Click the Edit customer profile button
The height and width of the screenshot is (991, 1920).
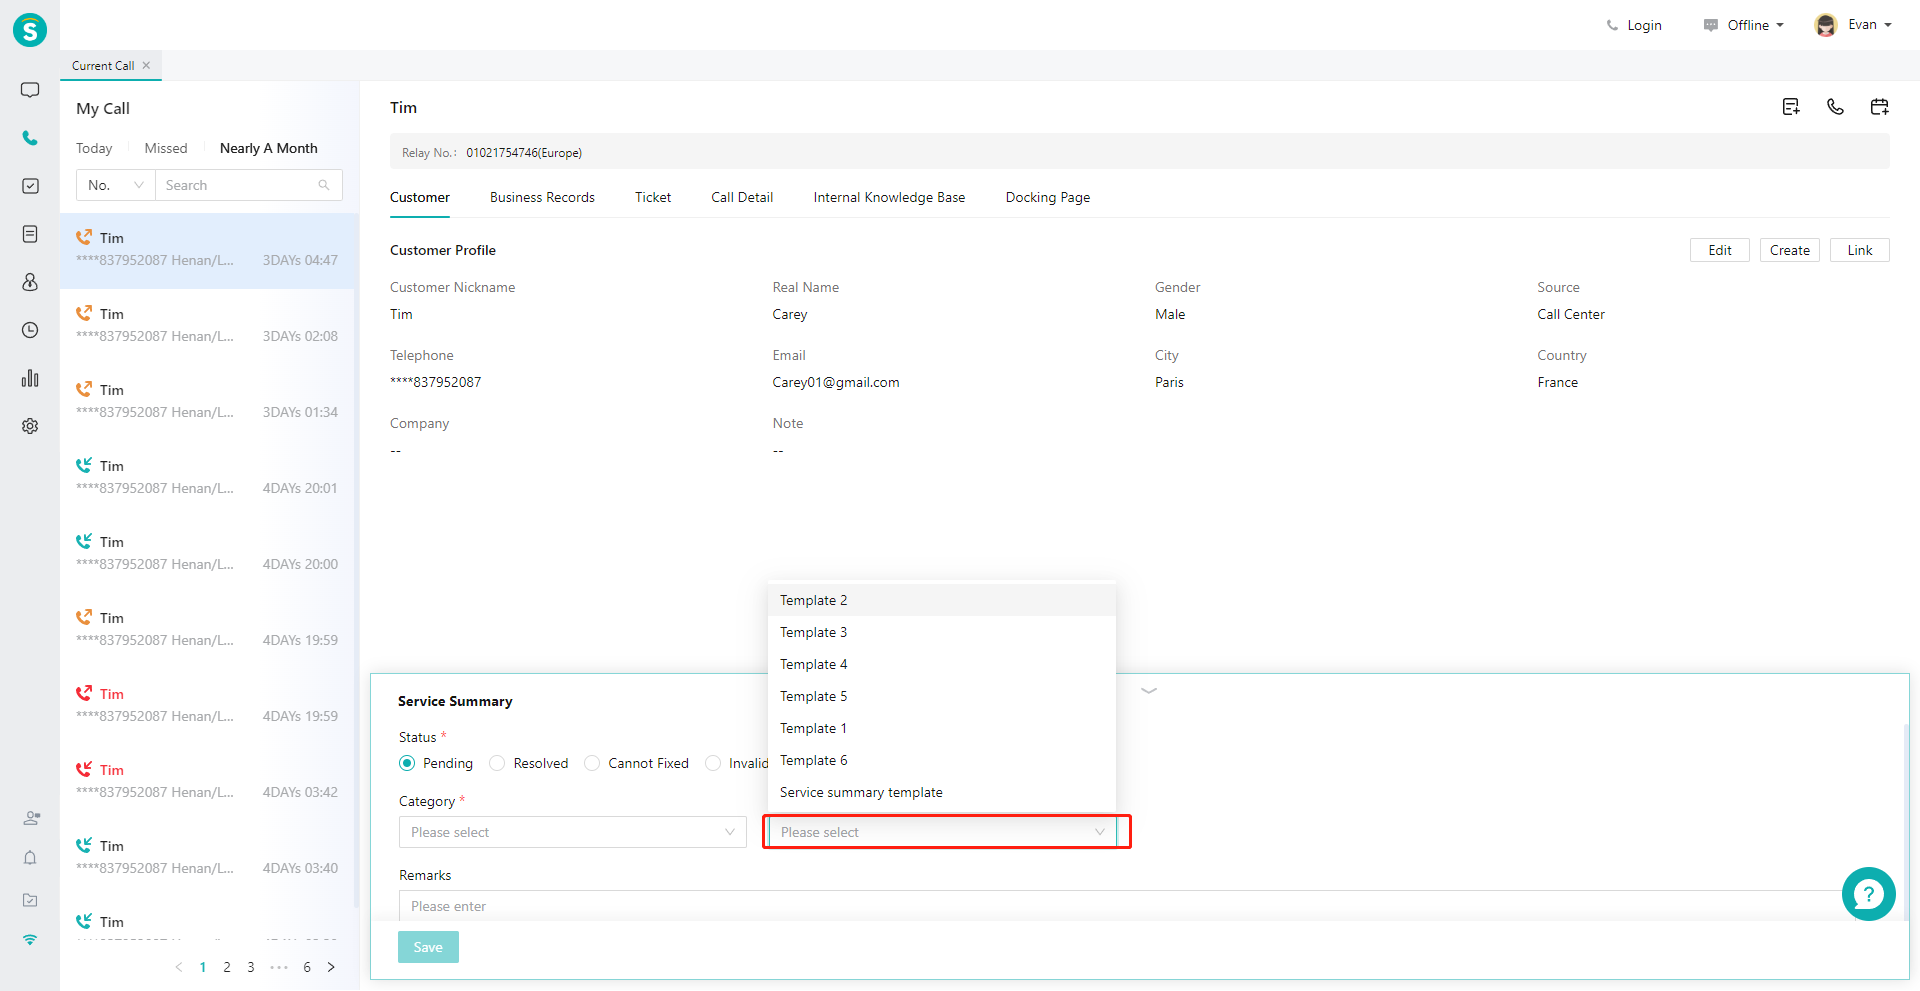coord(1720,250)
